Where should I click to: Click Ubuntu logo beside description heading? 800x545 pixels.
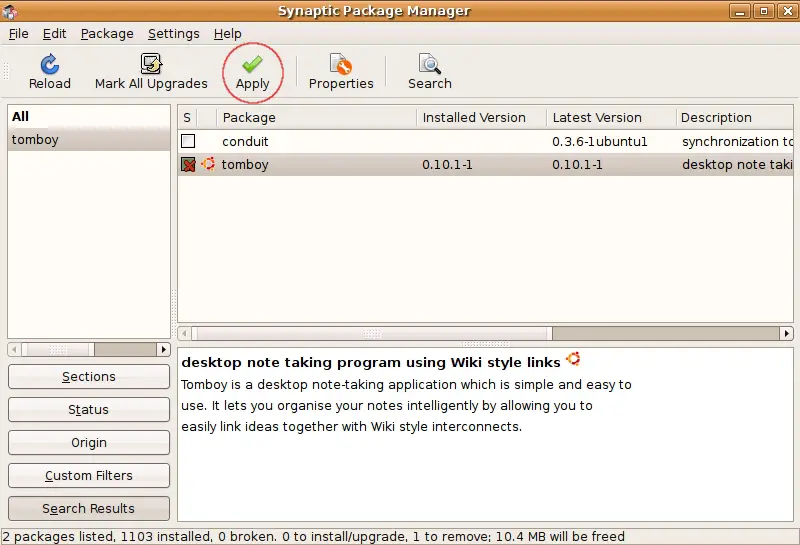[x=573, y=359]
